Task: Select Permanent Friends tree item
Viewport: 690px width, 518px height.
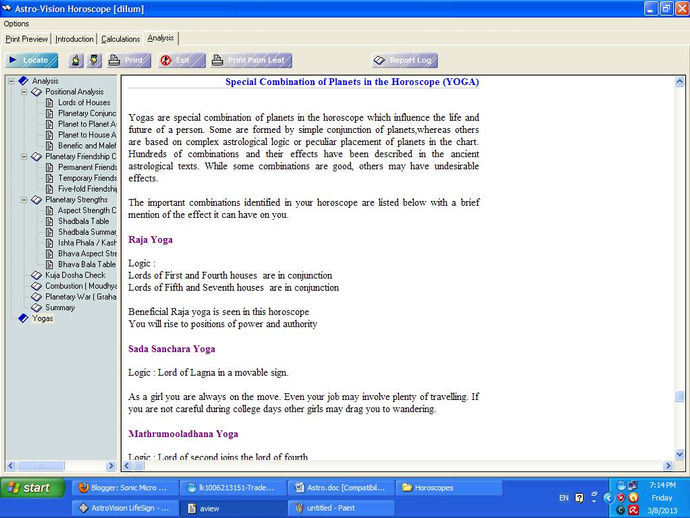Action: click(87, 167)
